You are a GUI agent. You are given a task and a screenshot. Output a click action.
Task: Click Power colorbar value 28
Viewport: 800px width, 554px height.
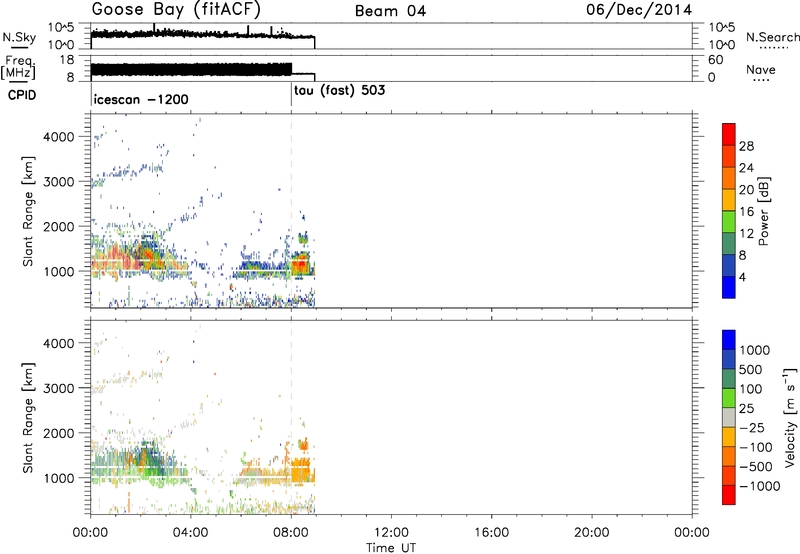[746, 146]
